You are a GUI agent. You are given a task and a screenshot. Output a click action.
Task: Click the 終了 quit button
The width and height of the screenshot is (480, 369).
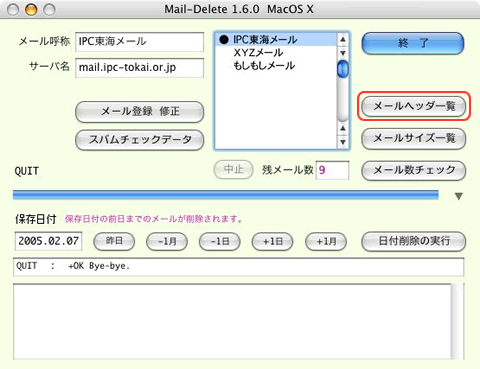pyautogui.click(x=413, y=43)
